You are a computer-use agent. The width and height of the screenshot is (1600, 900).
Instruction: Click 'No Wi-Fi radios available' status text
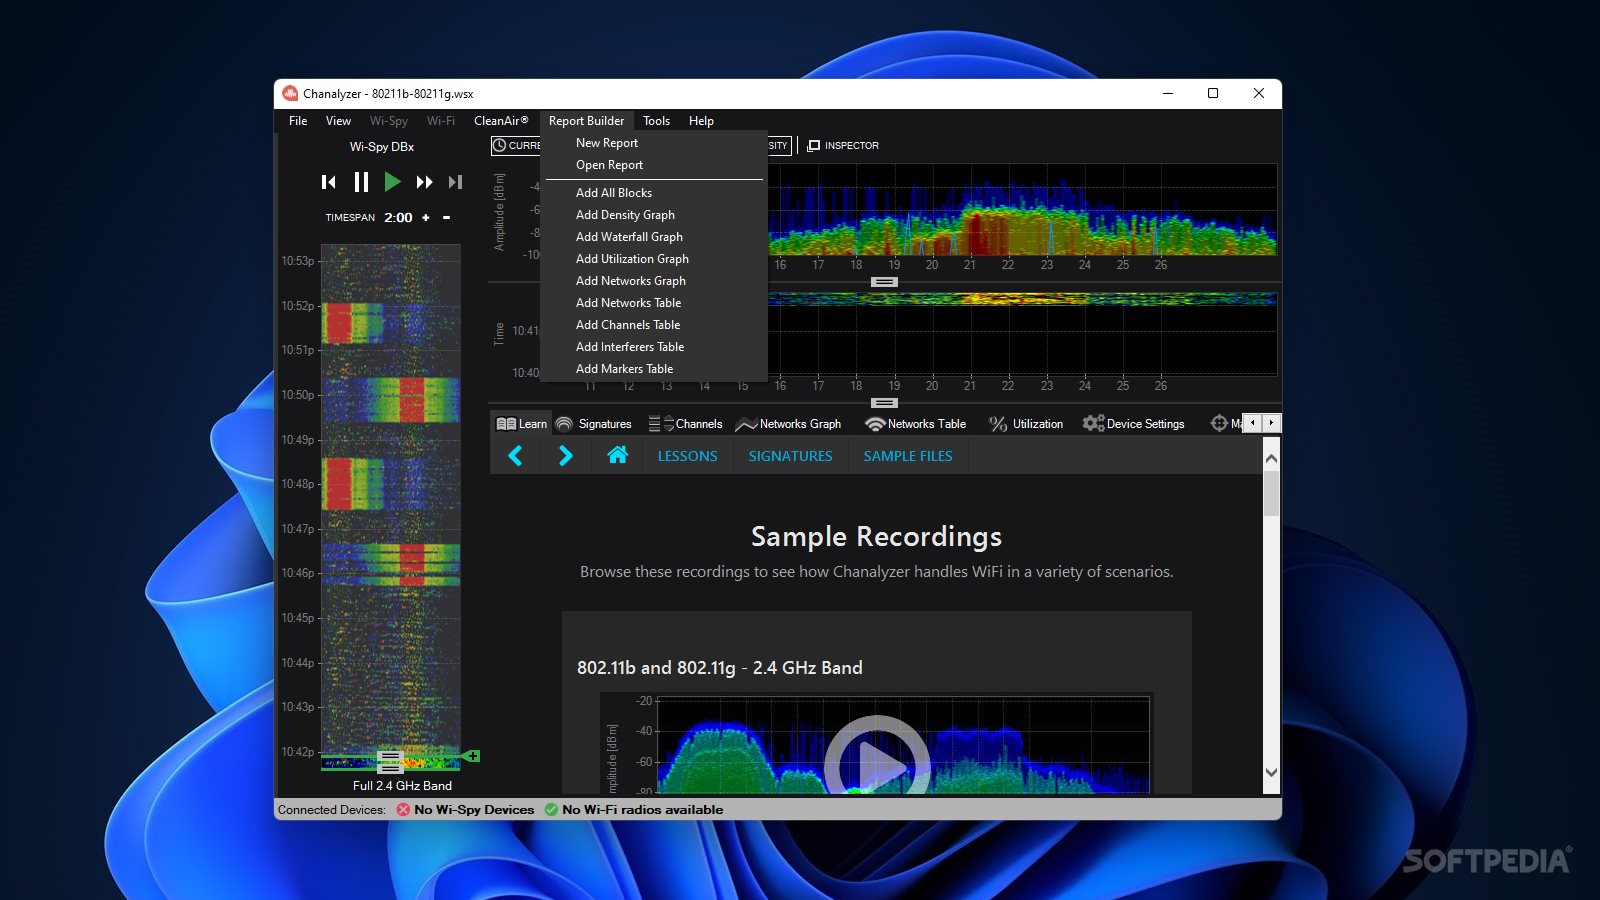click(642, 810)
